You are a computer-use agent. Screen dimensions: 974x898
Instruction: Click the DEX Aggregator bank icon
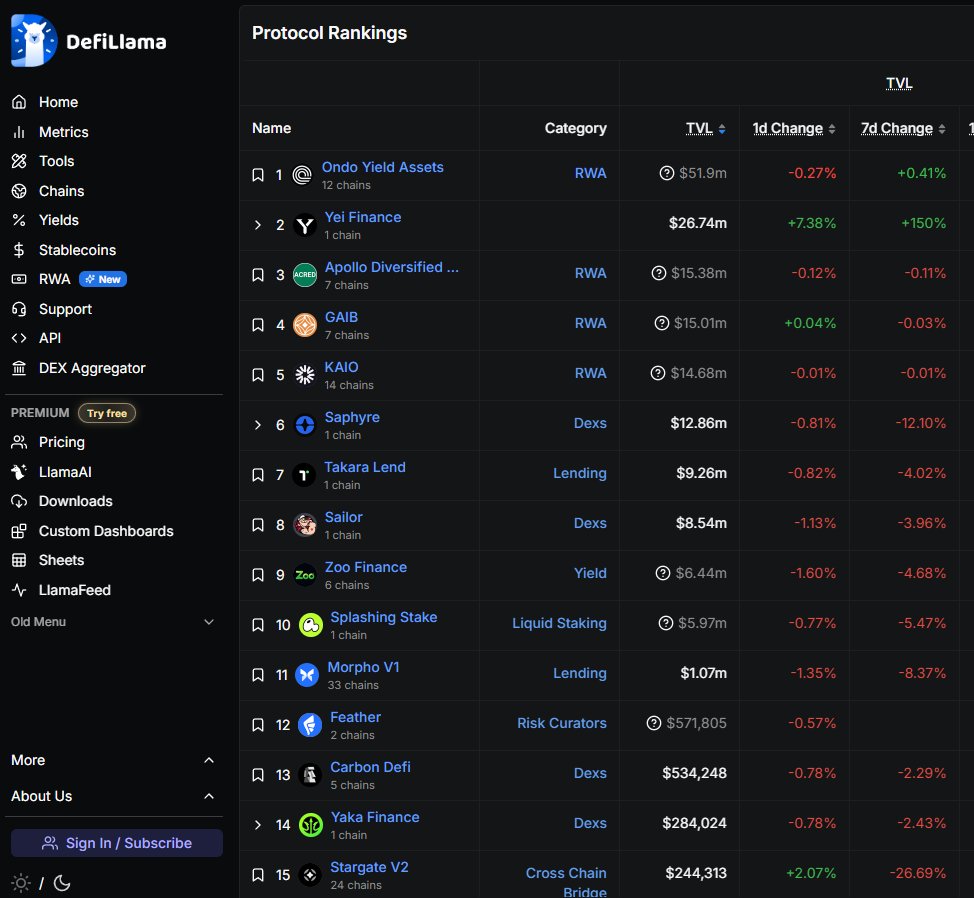[x=19, y=368]
